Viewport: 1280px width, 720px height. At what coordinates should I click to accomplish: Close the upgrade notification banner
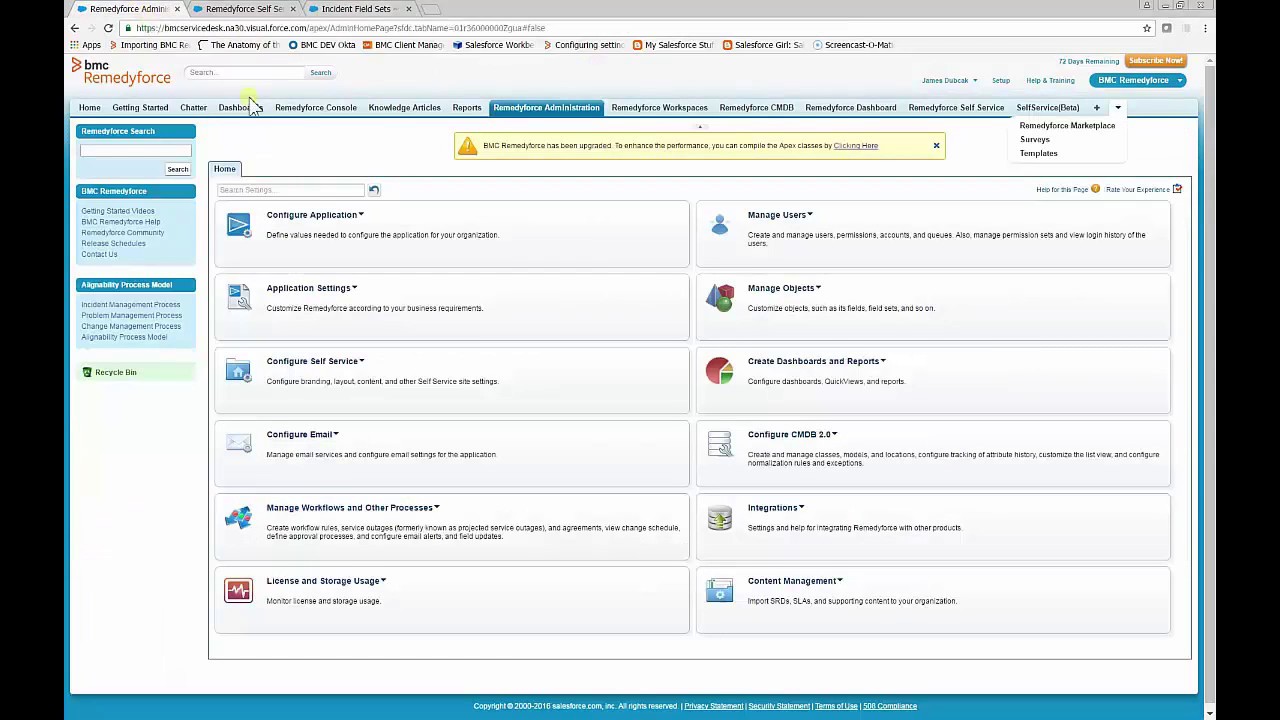coord(936,146)
